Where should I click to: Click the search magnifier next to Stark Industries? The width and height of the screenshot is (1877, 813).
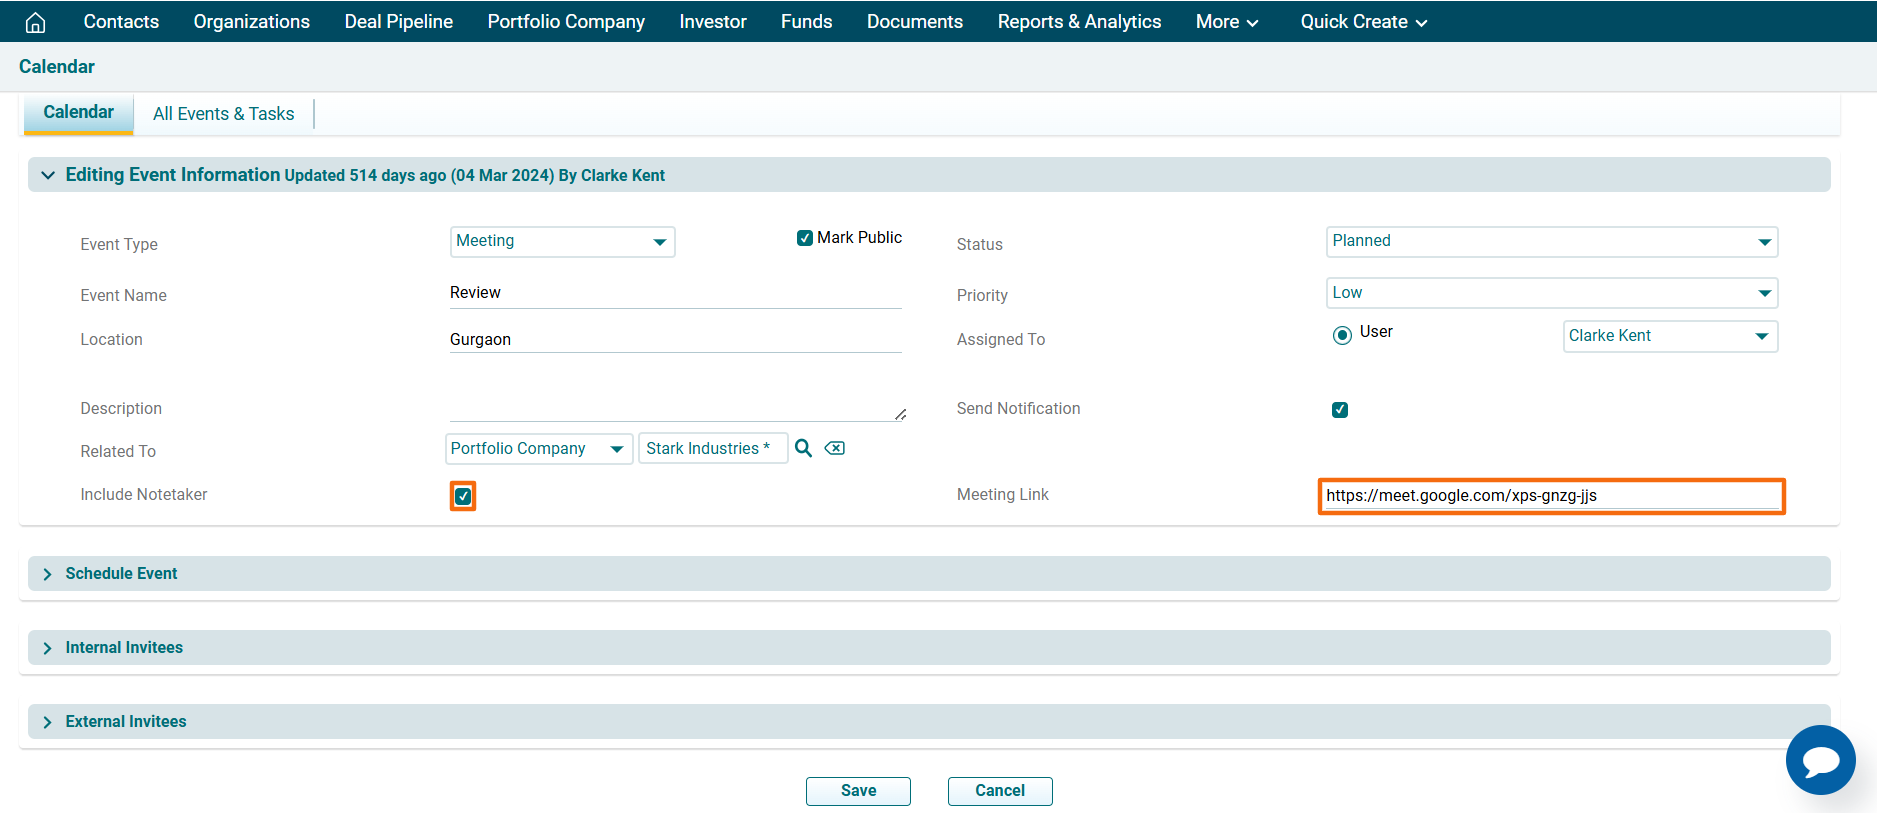point(803,448)
